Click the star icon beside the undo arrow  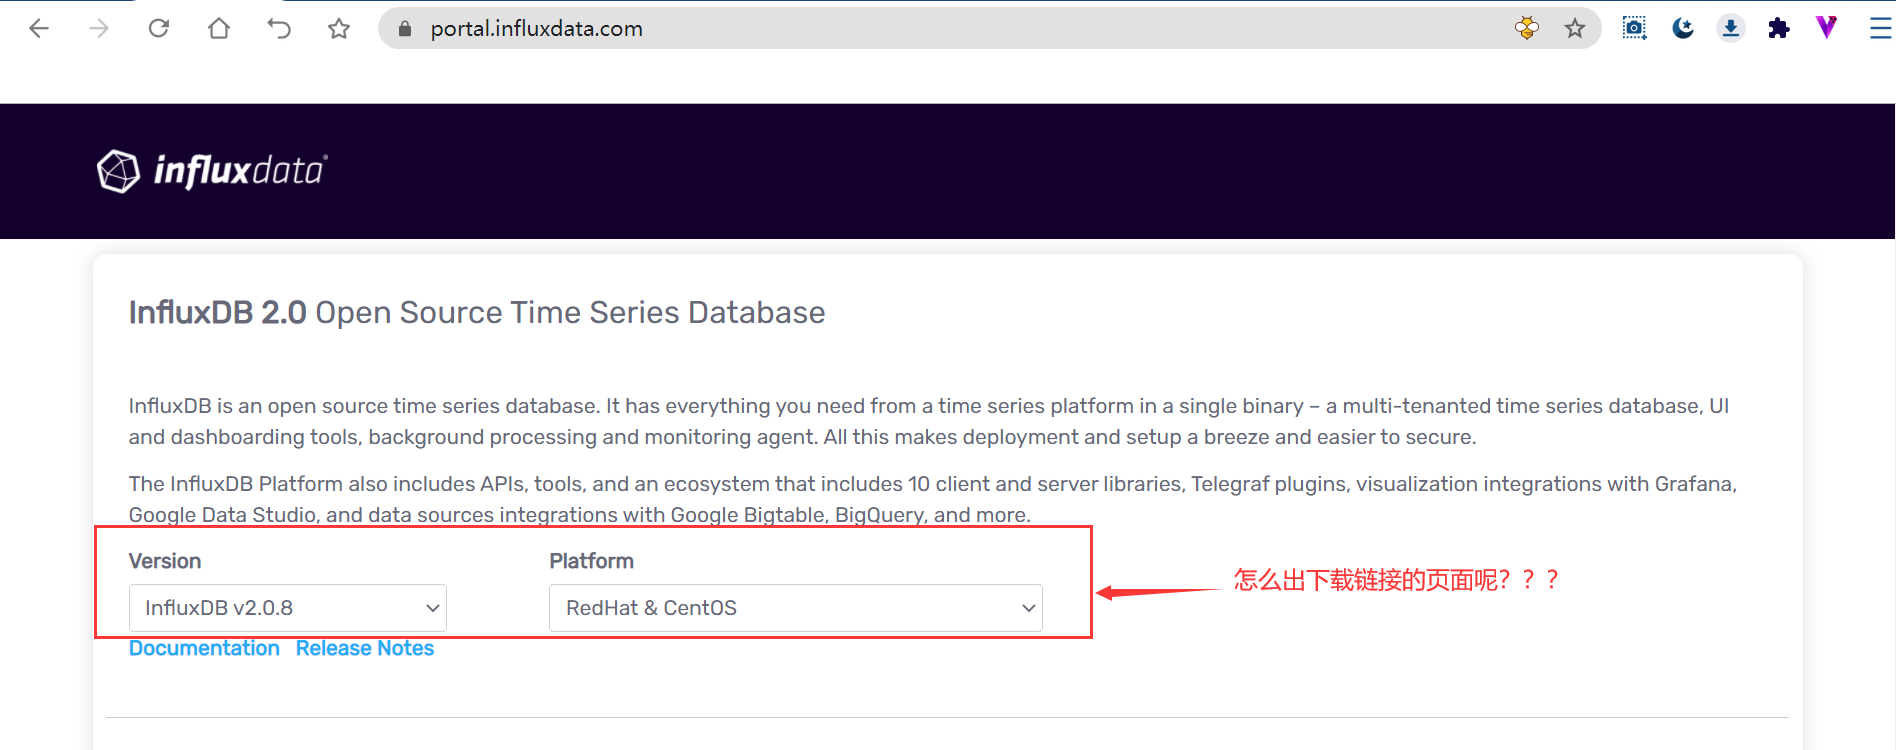(339, 29)
